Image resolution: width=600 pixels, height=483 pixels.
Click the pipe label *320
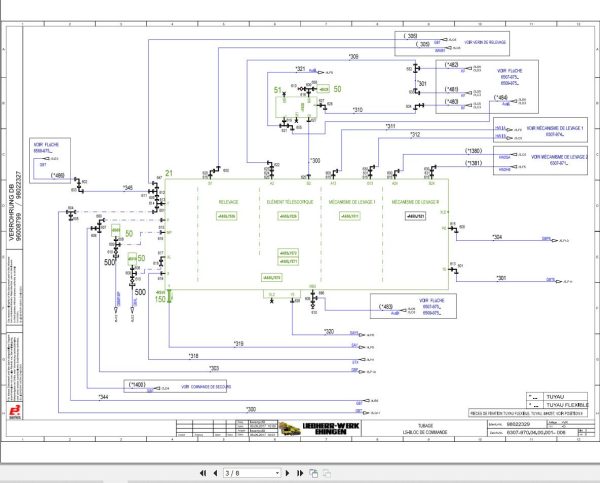point(329,331)
